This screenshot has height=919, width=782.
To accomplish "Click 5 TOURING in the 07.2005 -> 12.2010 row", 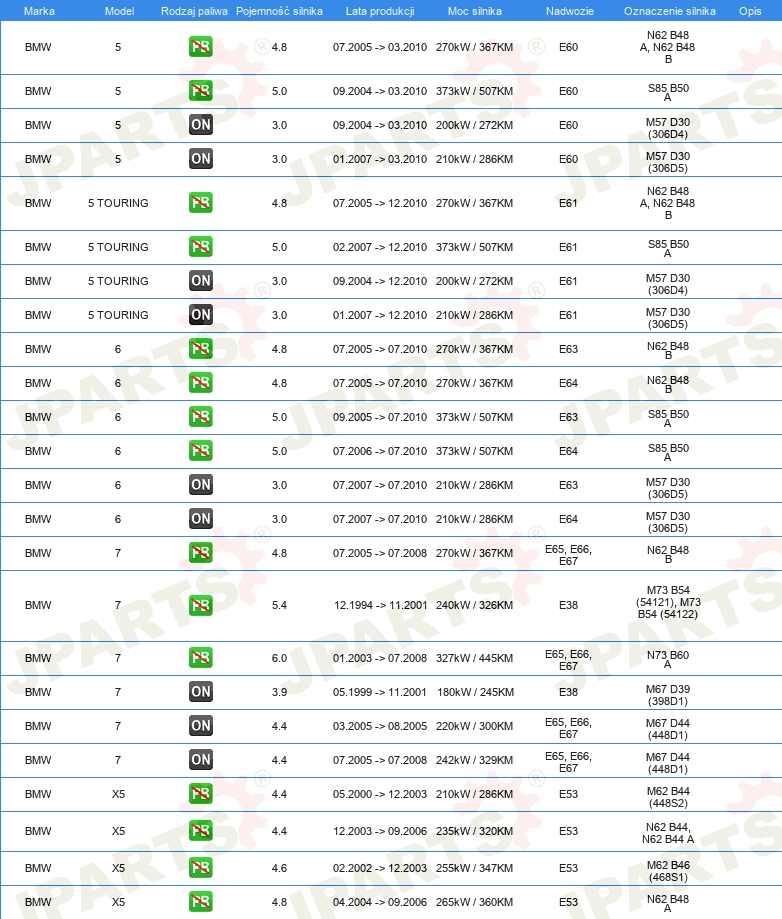I will point(118,203).
